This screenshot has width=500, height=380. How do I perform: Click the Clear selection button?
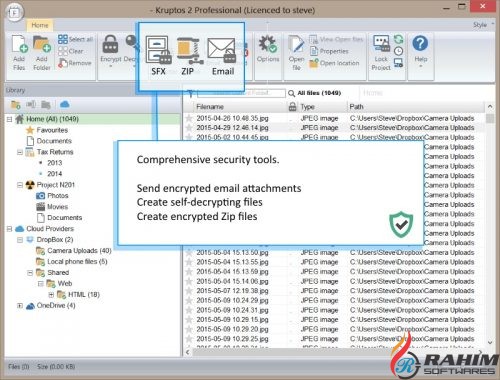tap(71, 51)
